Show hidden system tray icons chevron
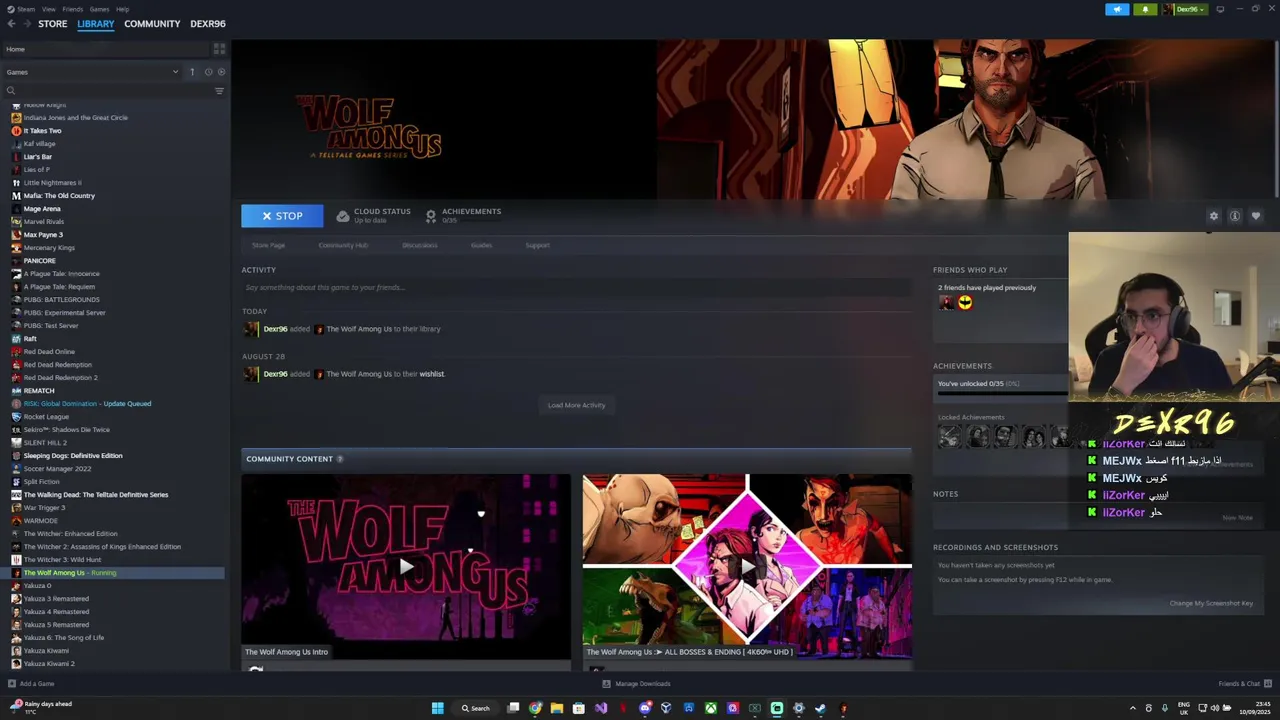The image size is (1280, 720). pyautogui.click(x=1133, y=708)
